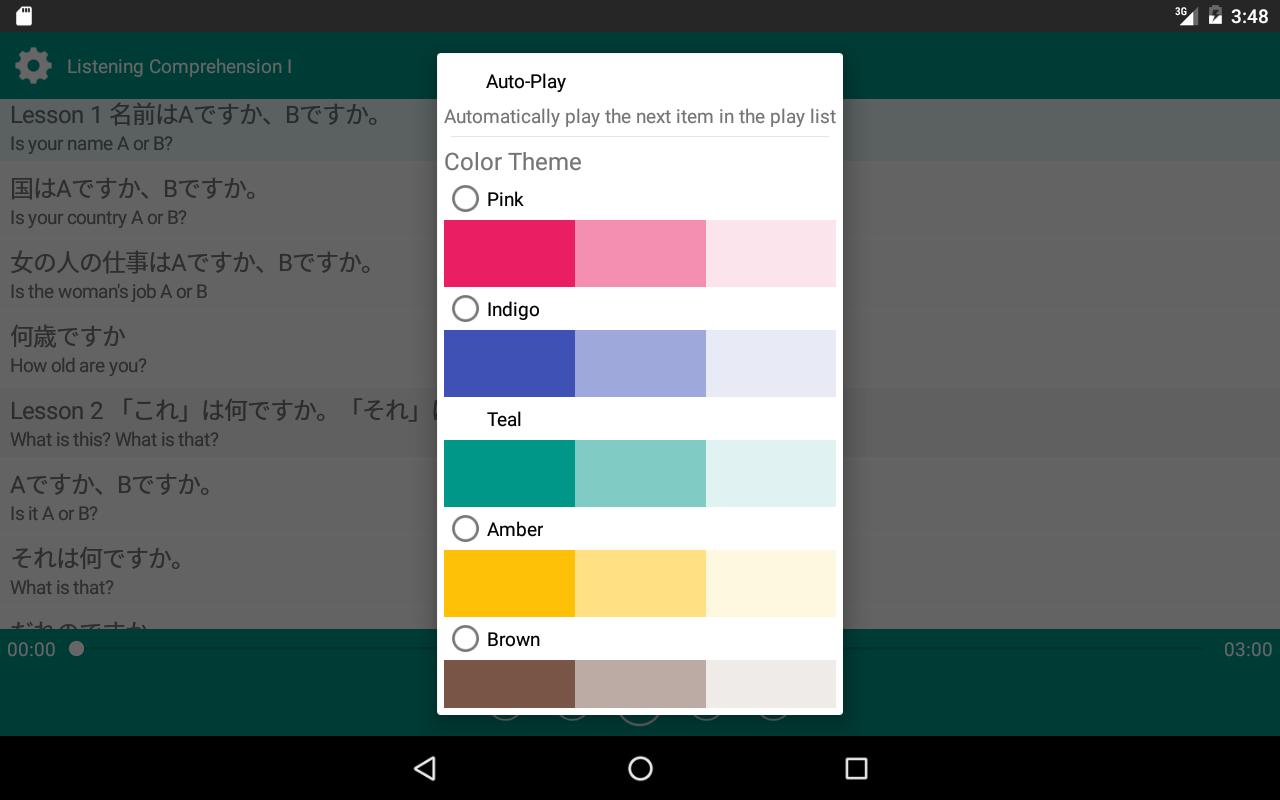Click the 00:00 elapsed time label

[31, 650]
